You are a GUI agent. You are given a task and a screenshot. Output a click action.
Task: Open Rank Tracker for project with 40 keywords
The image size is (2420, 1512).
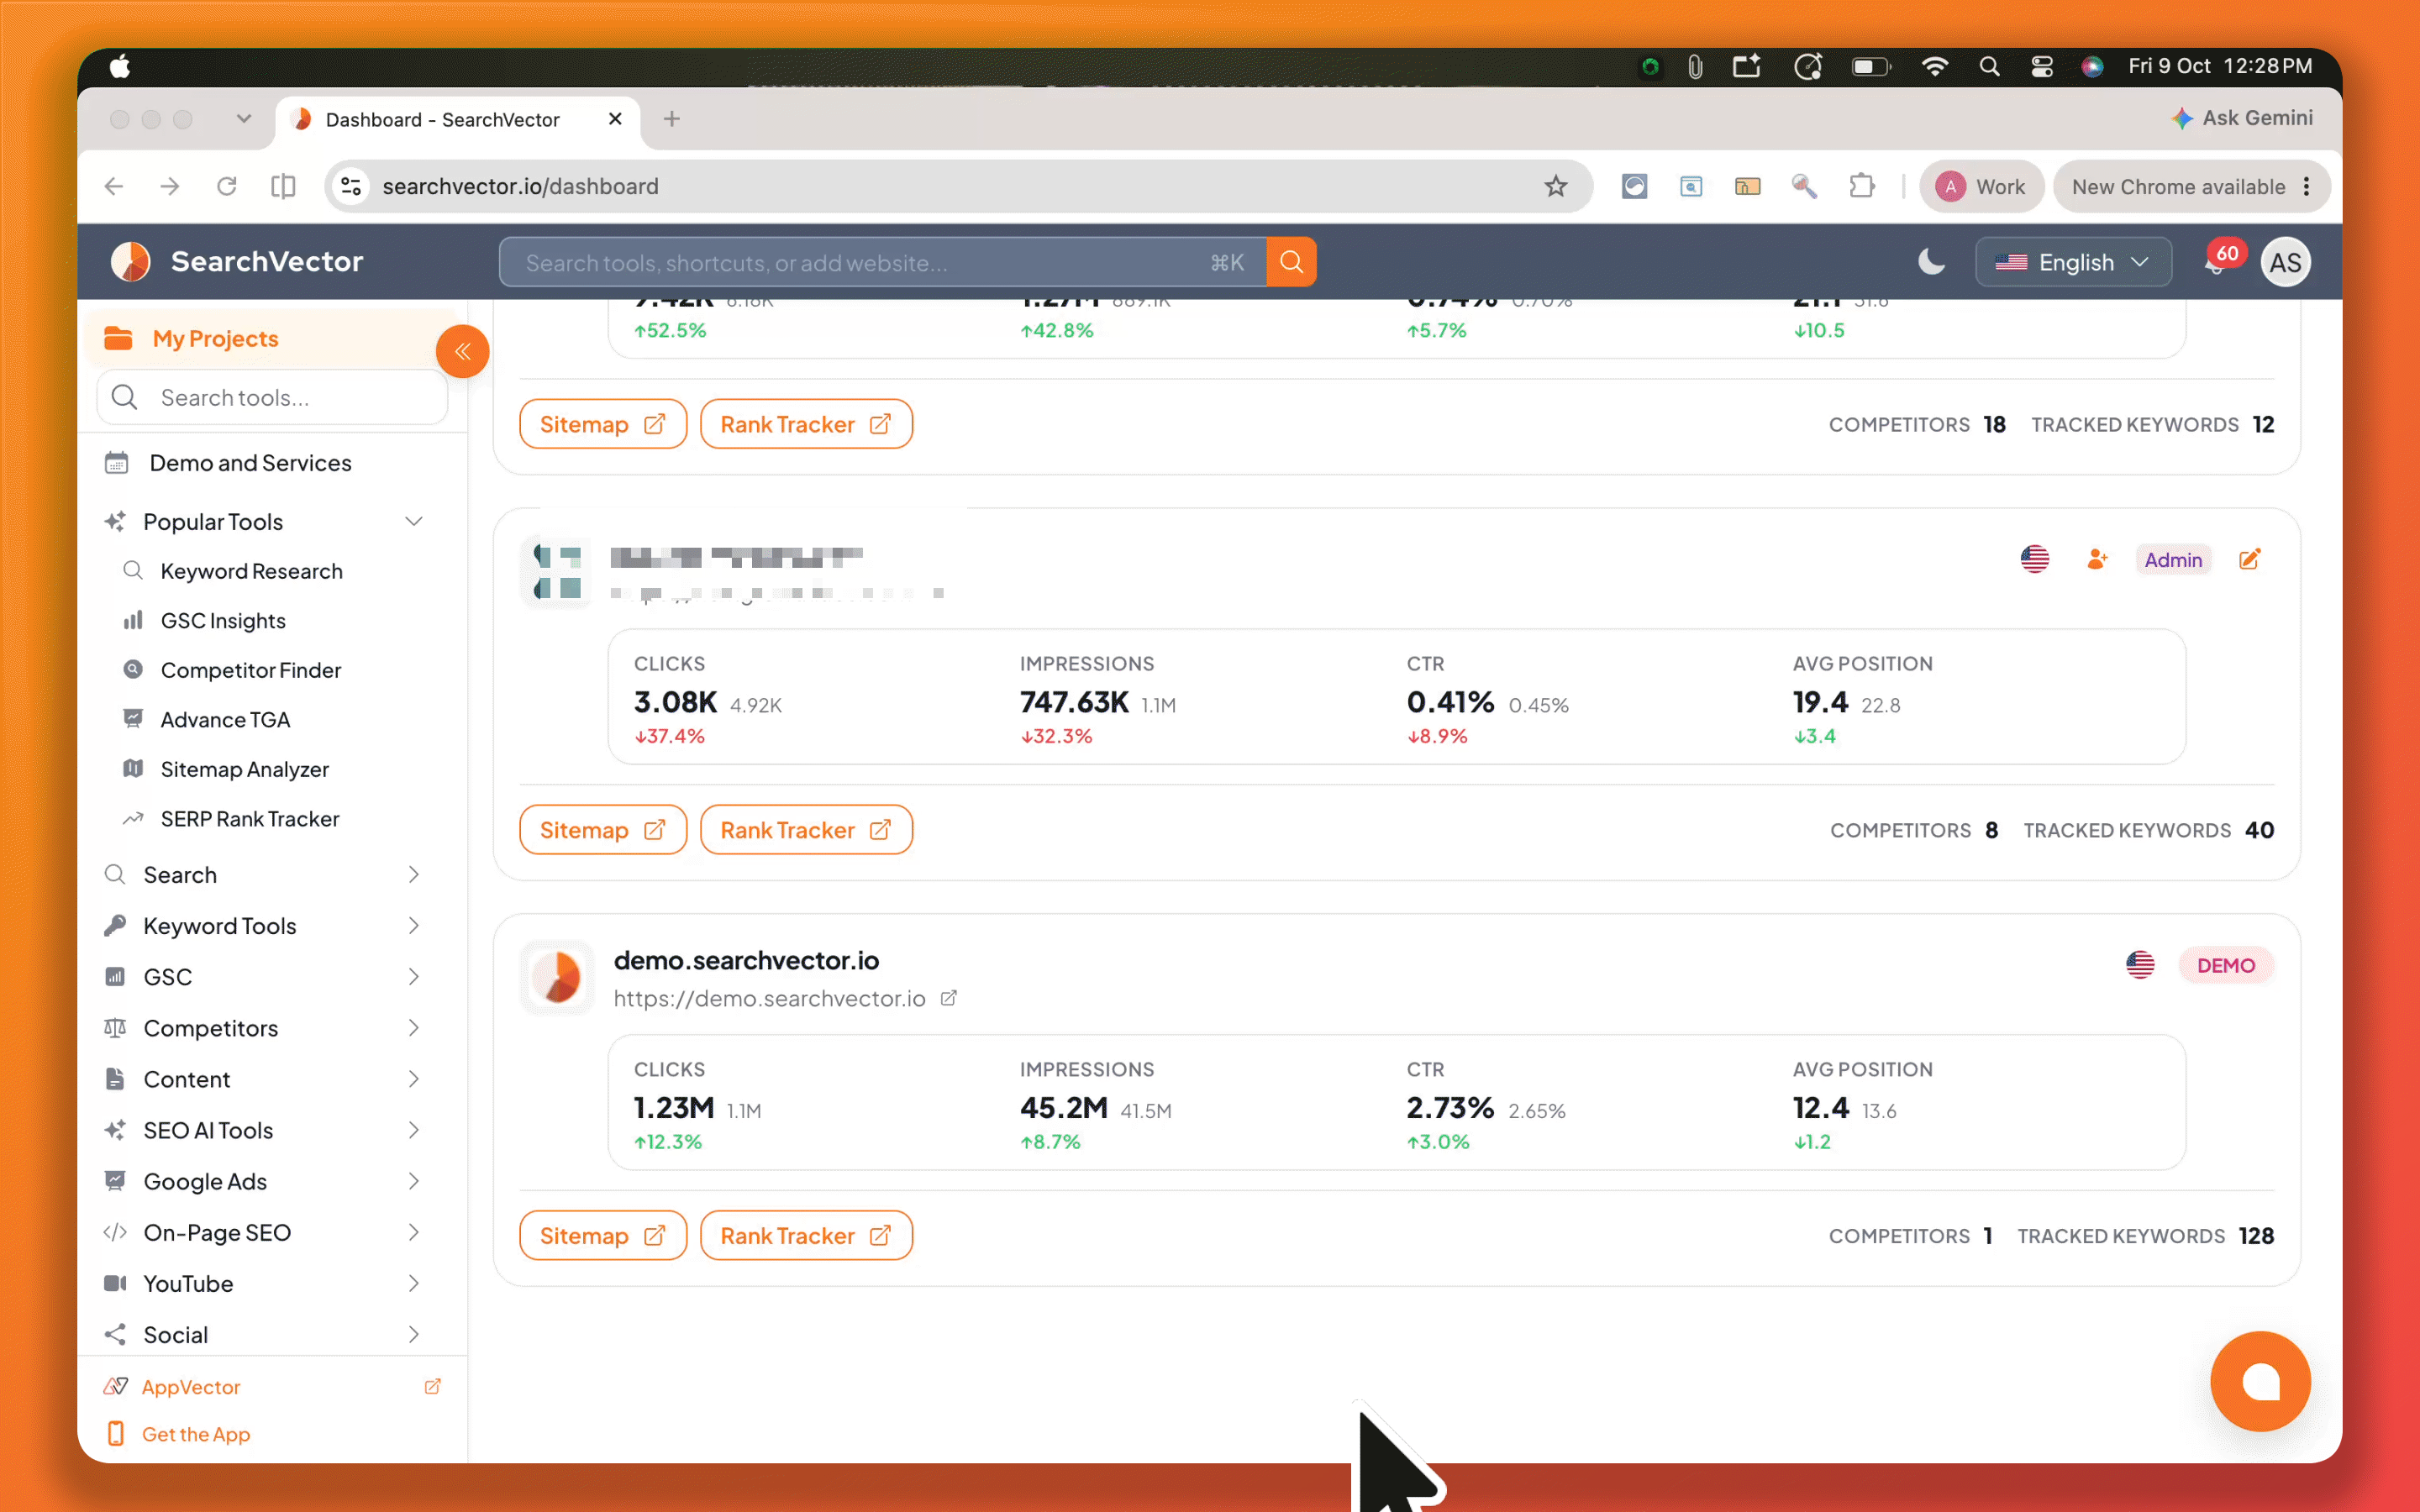coord(806,829)
